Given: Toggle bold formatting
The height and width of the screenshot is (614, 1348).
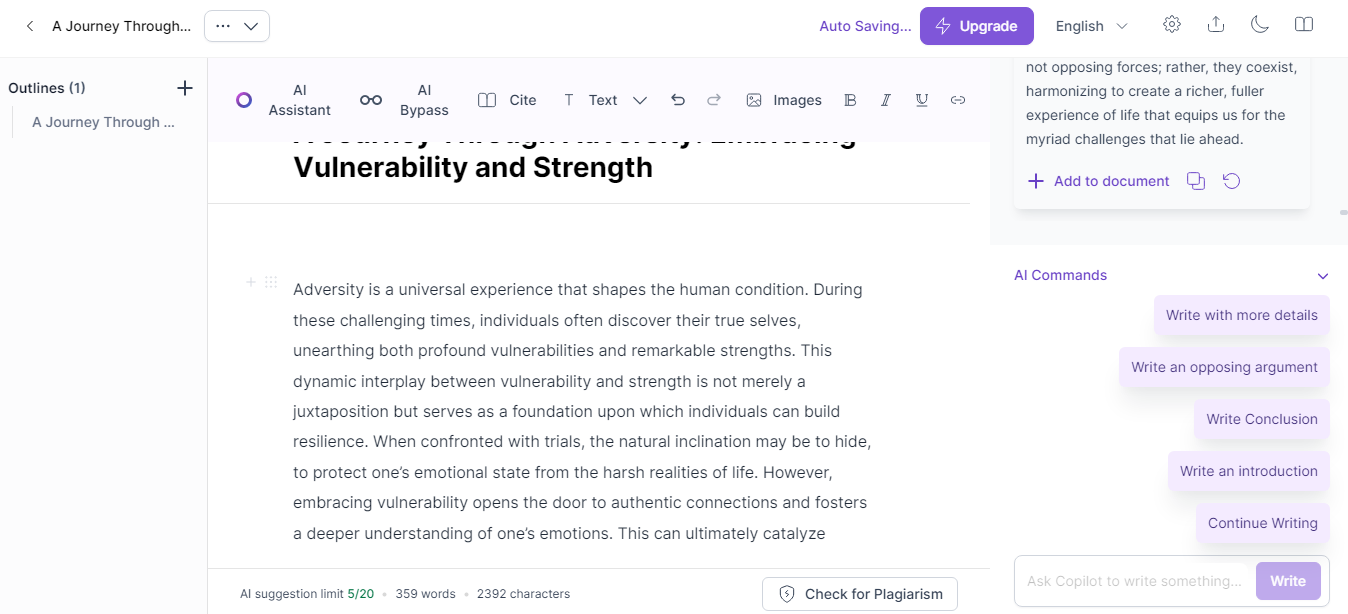Looking at the screenshot, I should 850,100.
